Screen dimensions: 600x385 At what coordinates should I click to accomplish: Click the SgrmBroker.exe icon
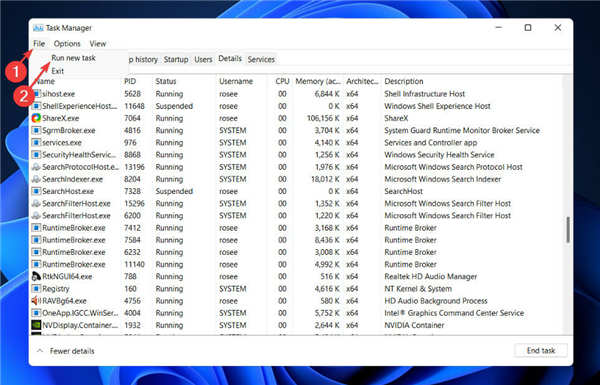[x=36, y=131]
